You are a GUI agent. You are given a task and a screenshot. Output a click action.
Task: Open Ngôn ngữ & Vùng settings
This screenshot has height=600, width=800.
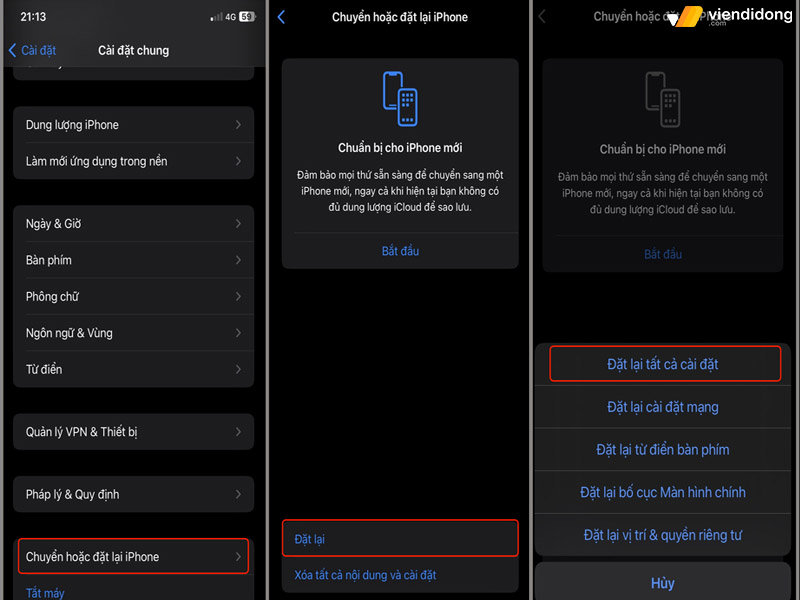(133, 333)
